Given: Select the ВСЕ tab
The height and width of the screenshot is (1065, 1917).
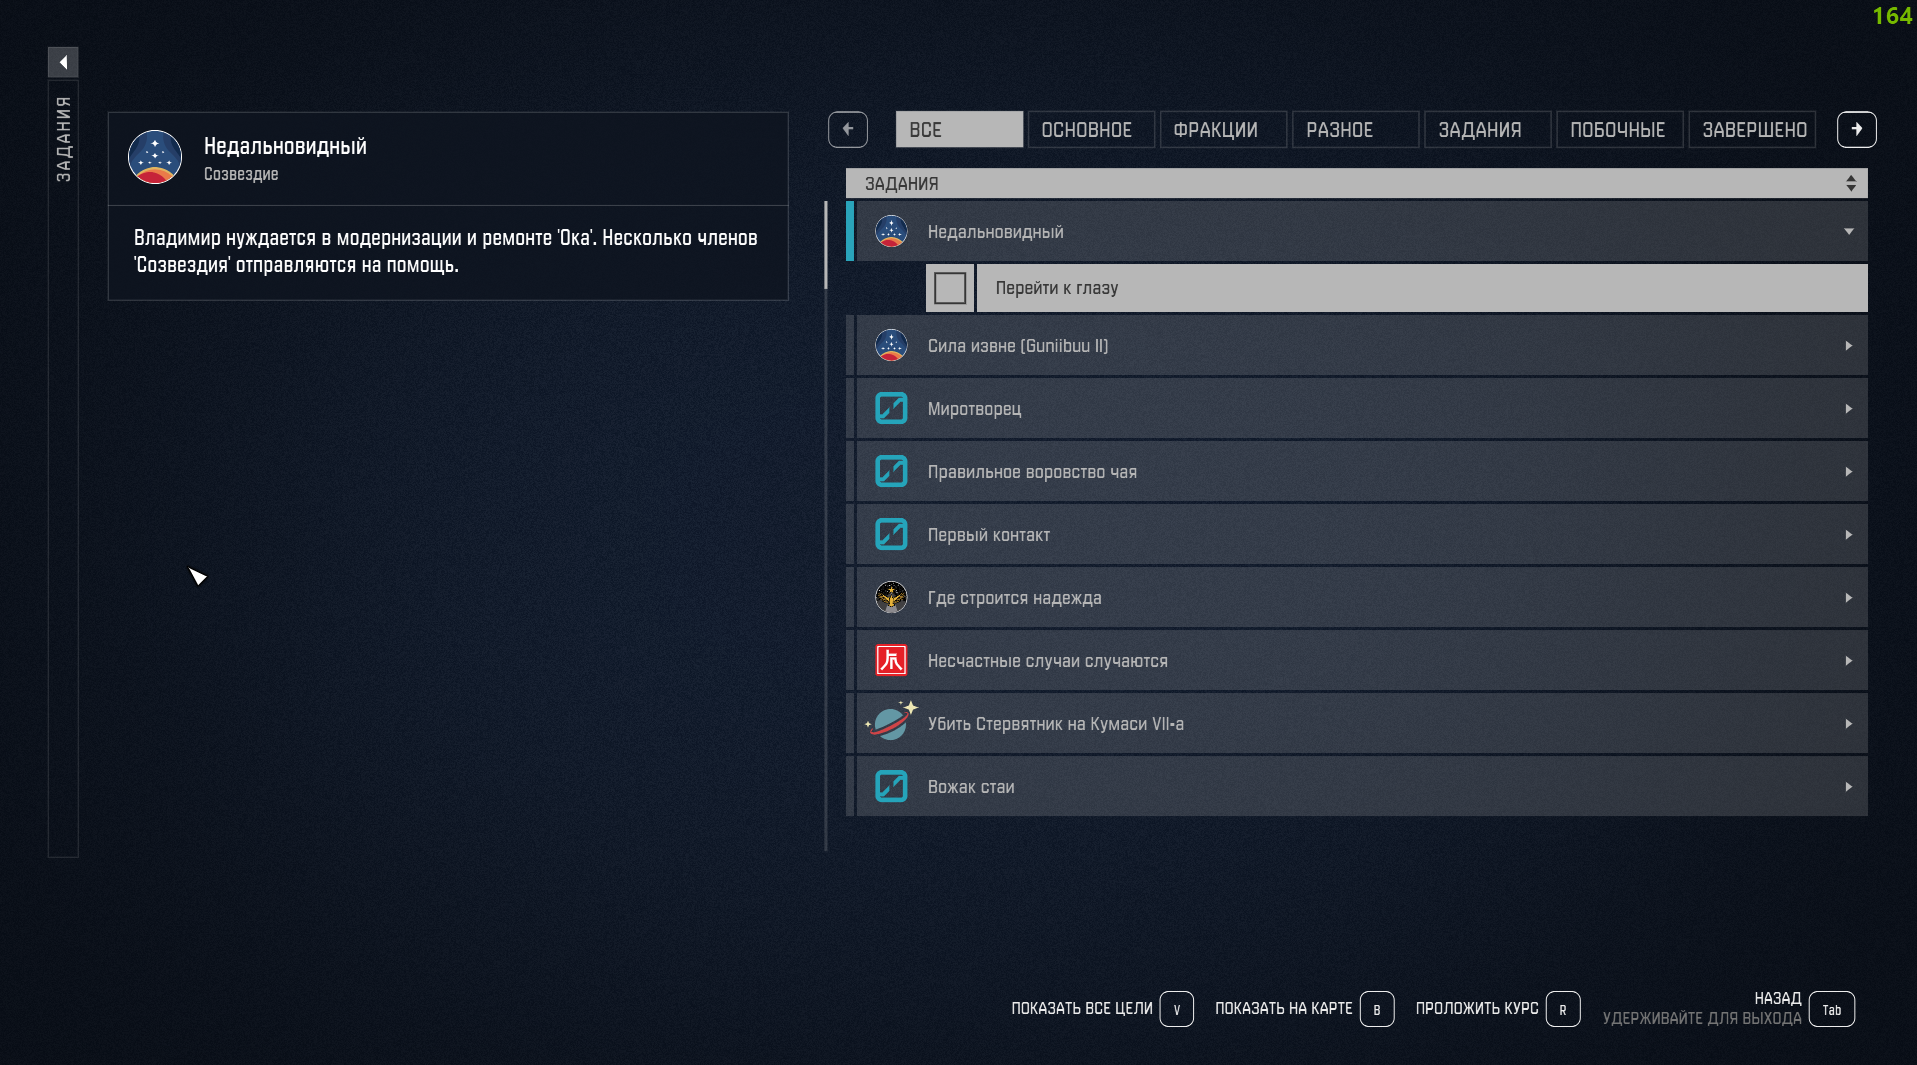Looking at the screenshot, I should pos(959,129).
